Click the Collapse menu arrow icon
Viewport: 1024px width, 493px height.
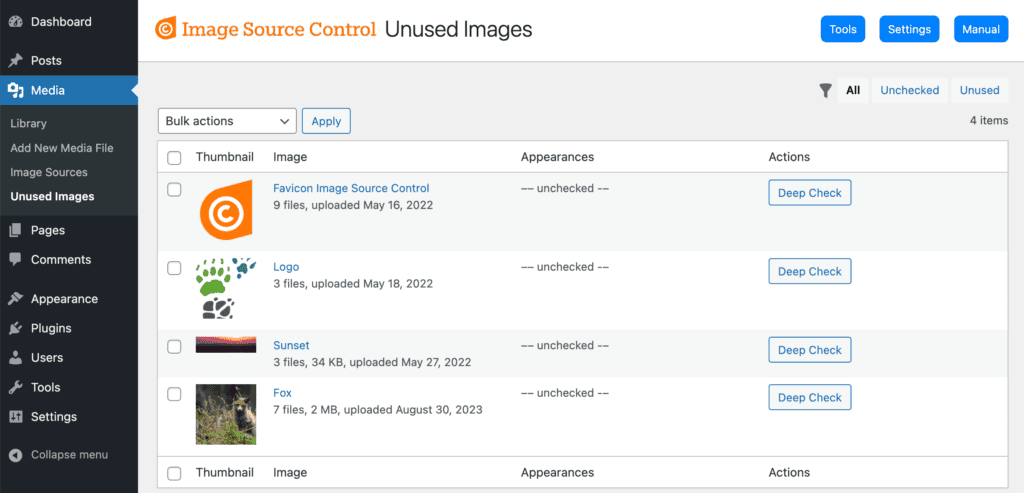pyautogui.click(x=17, y=455)
